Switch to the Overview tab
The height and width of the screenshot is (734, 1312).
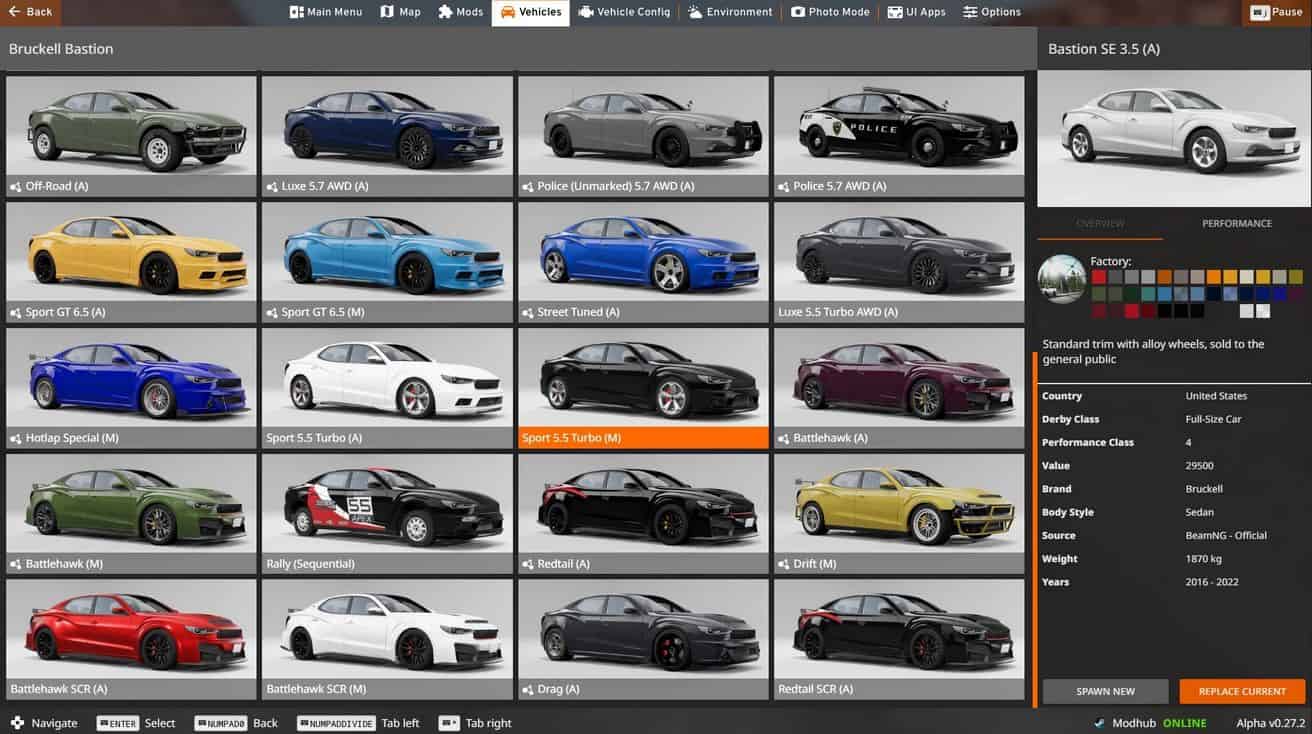click(1100, 224)
